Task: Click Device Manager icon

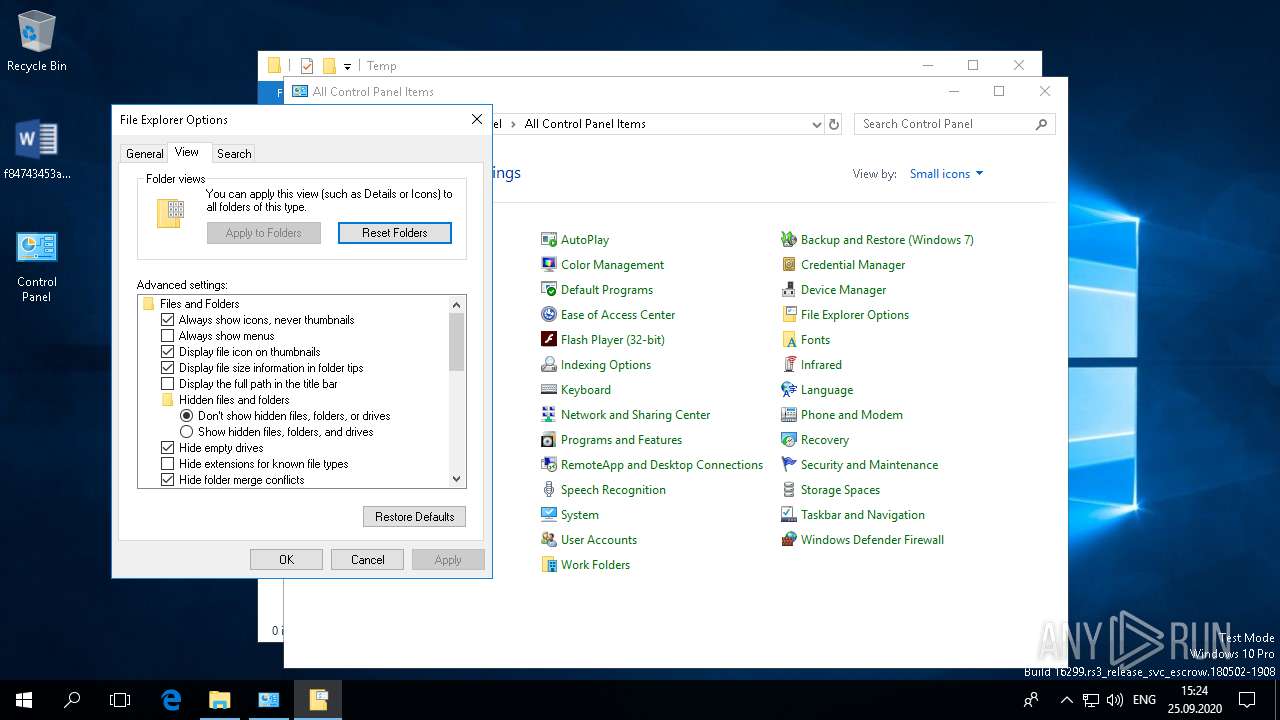Action: [x=789, y=290]
